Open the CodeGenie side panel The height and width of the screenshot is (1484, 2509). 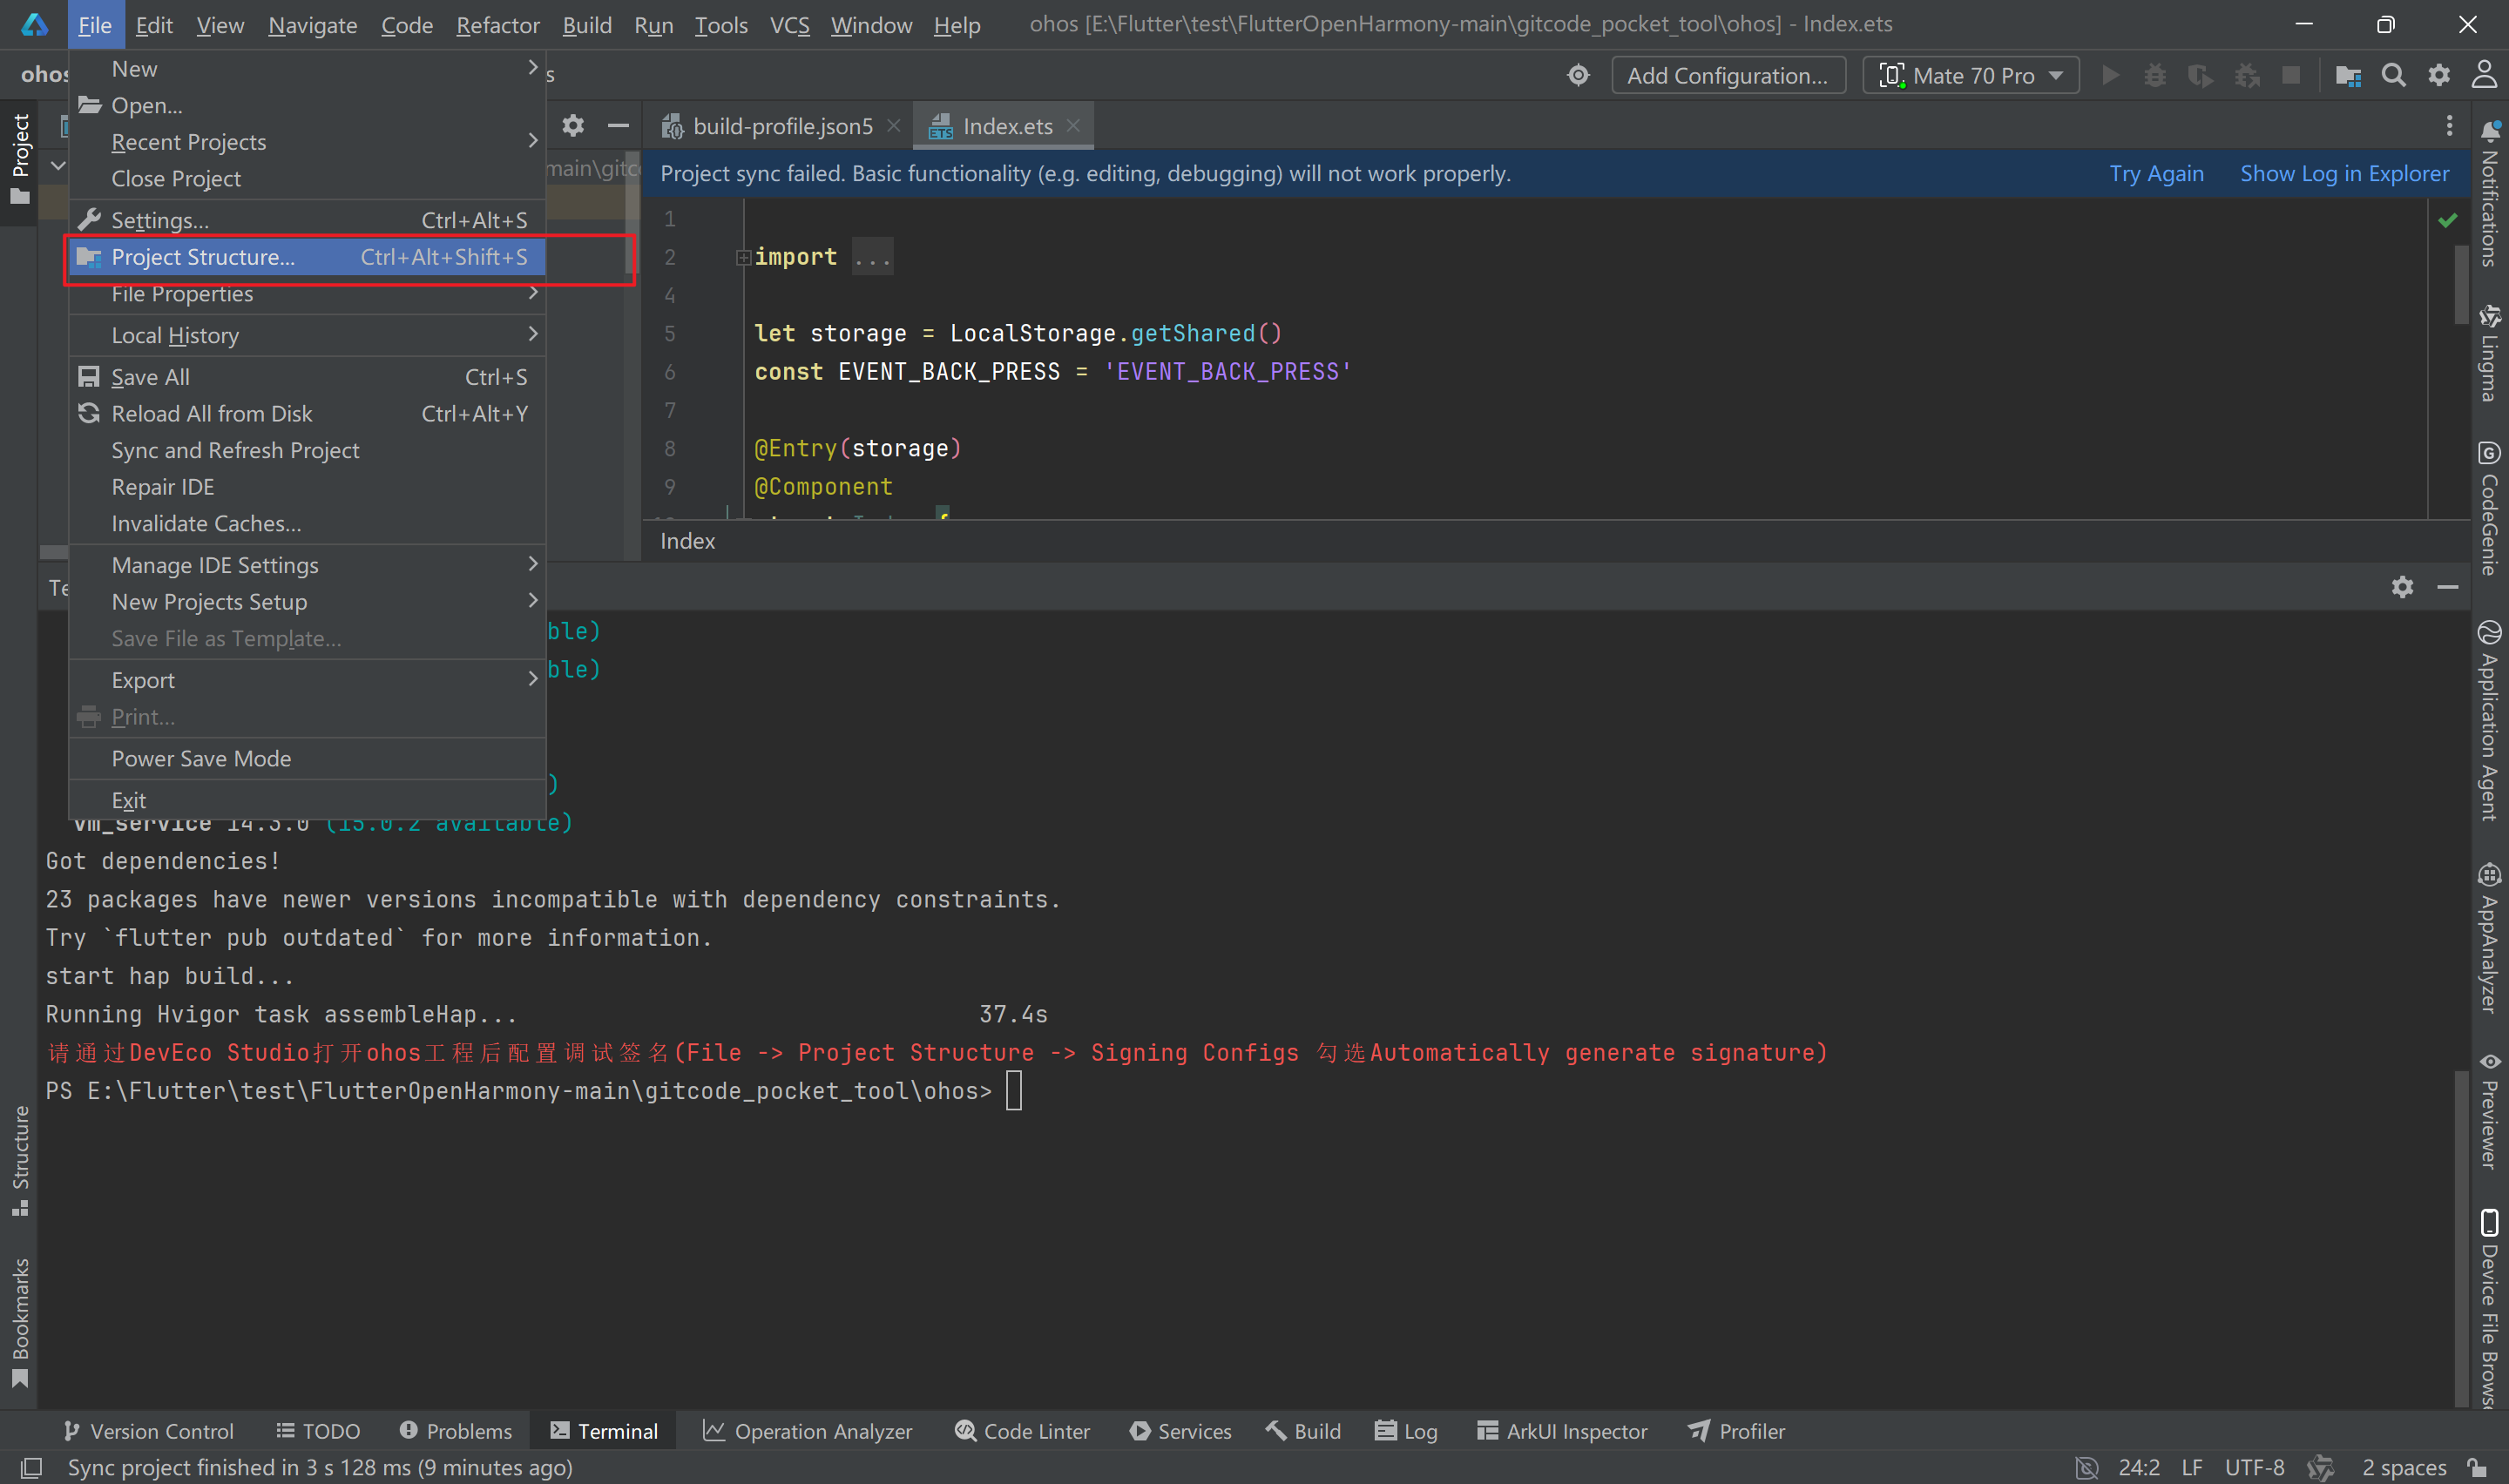2489,509
